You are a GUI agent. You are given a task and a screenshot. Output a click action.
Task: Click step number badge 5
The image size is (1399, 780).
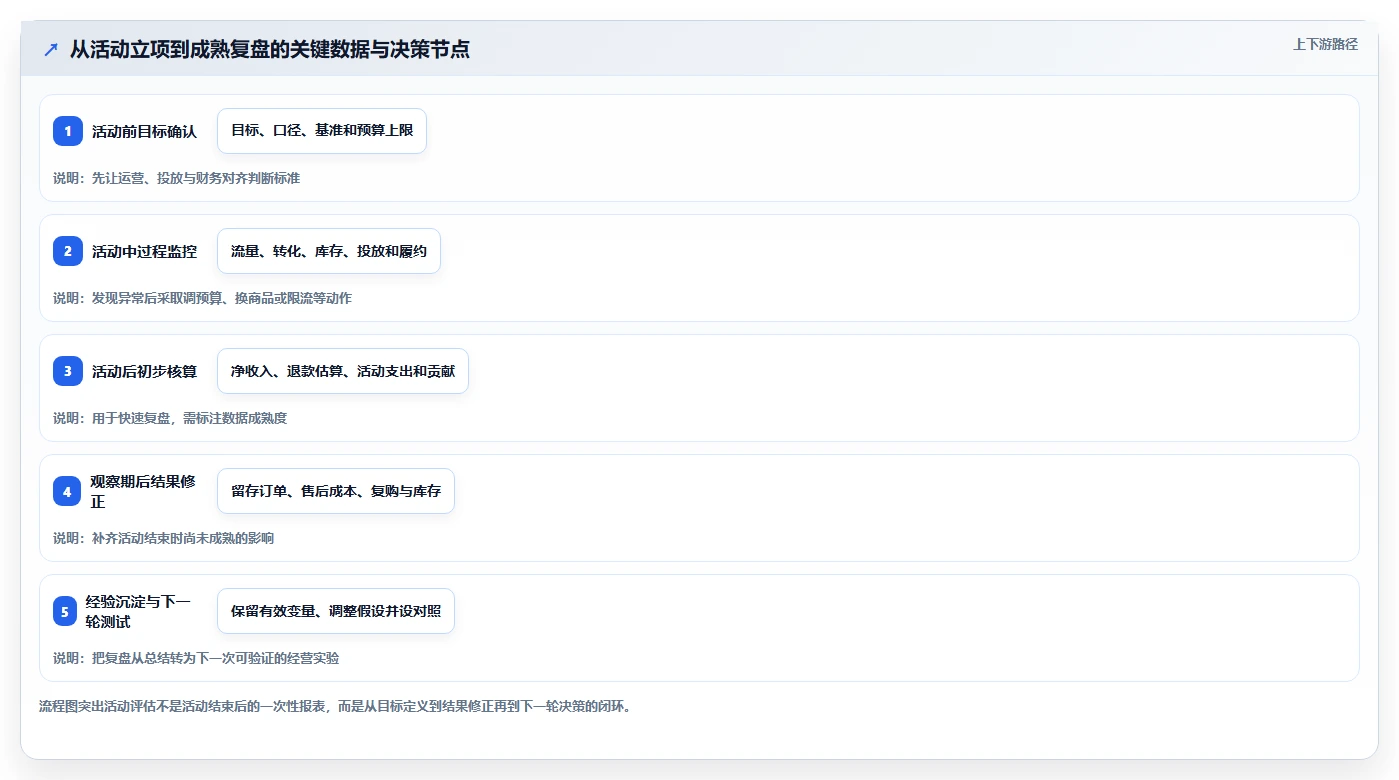tap(65, 611)
